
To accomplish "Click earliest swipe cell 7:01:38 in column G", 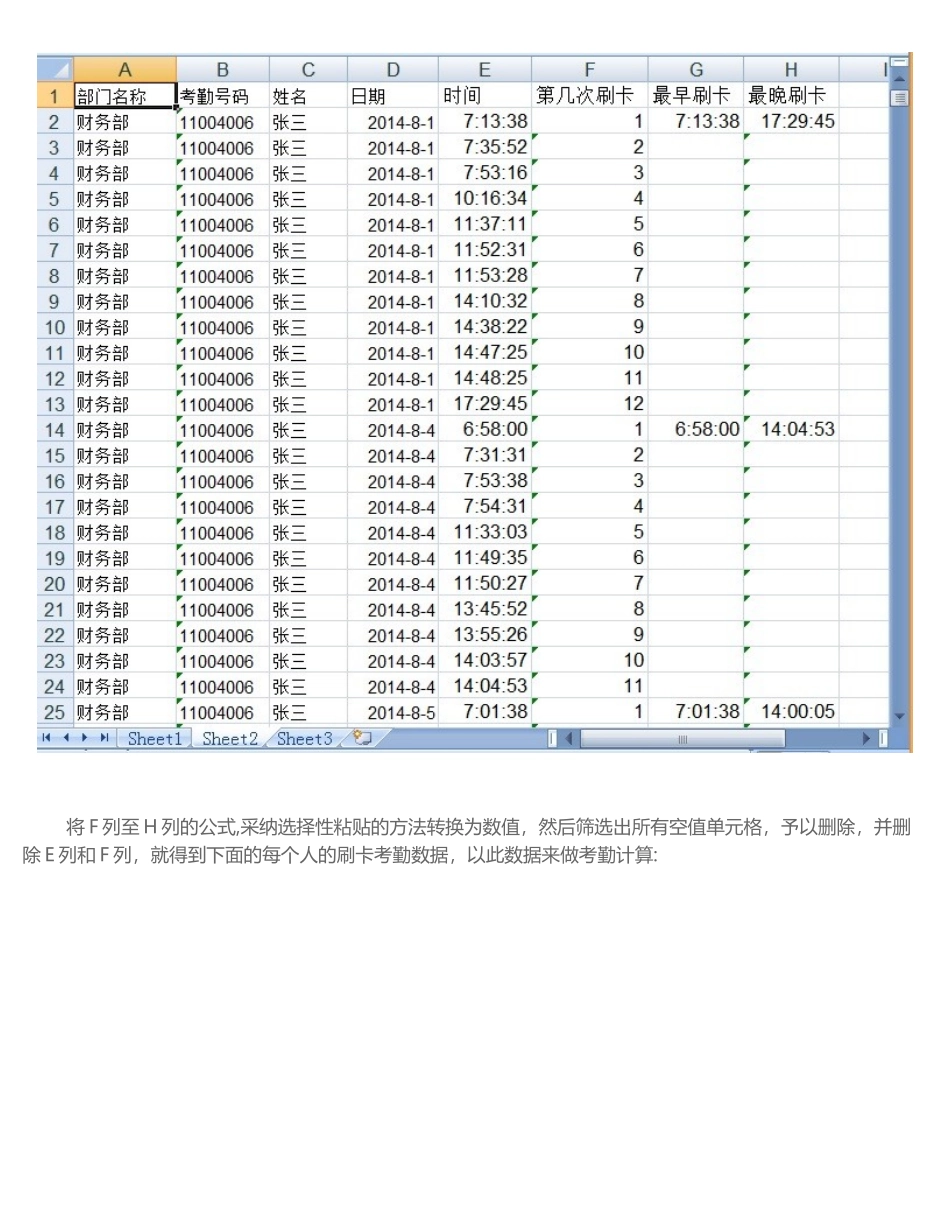I will click(696, 712).
